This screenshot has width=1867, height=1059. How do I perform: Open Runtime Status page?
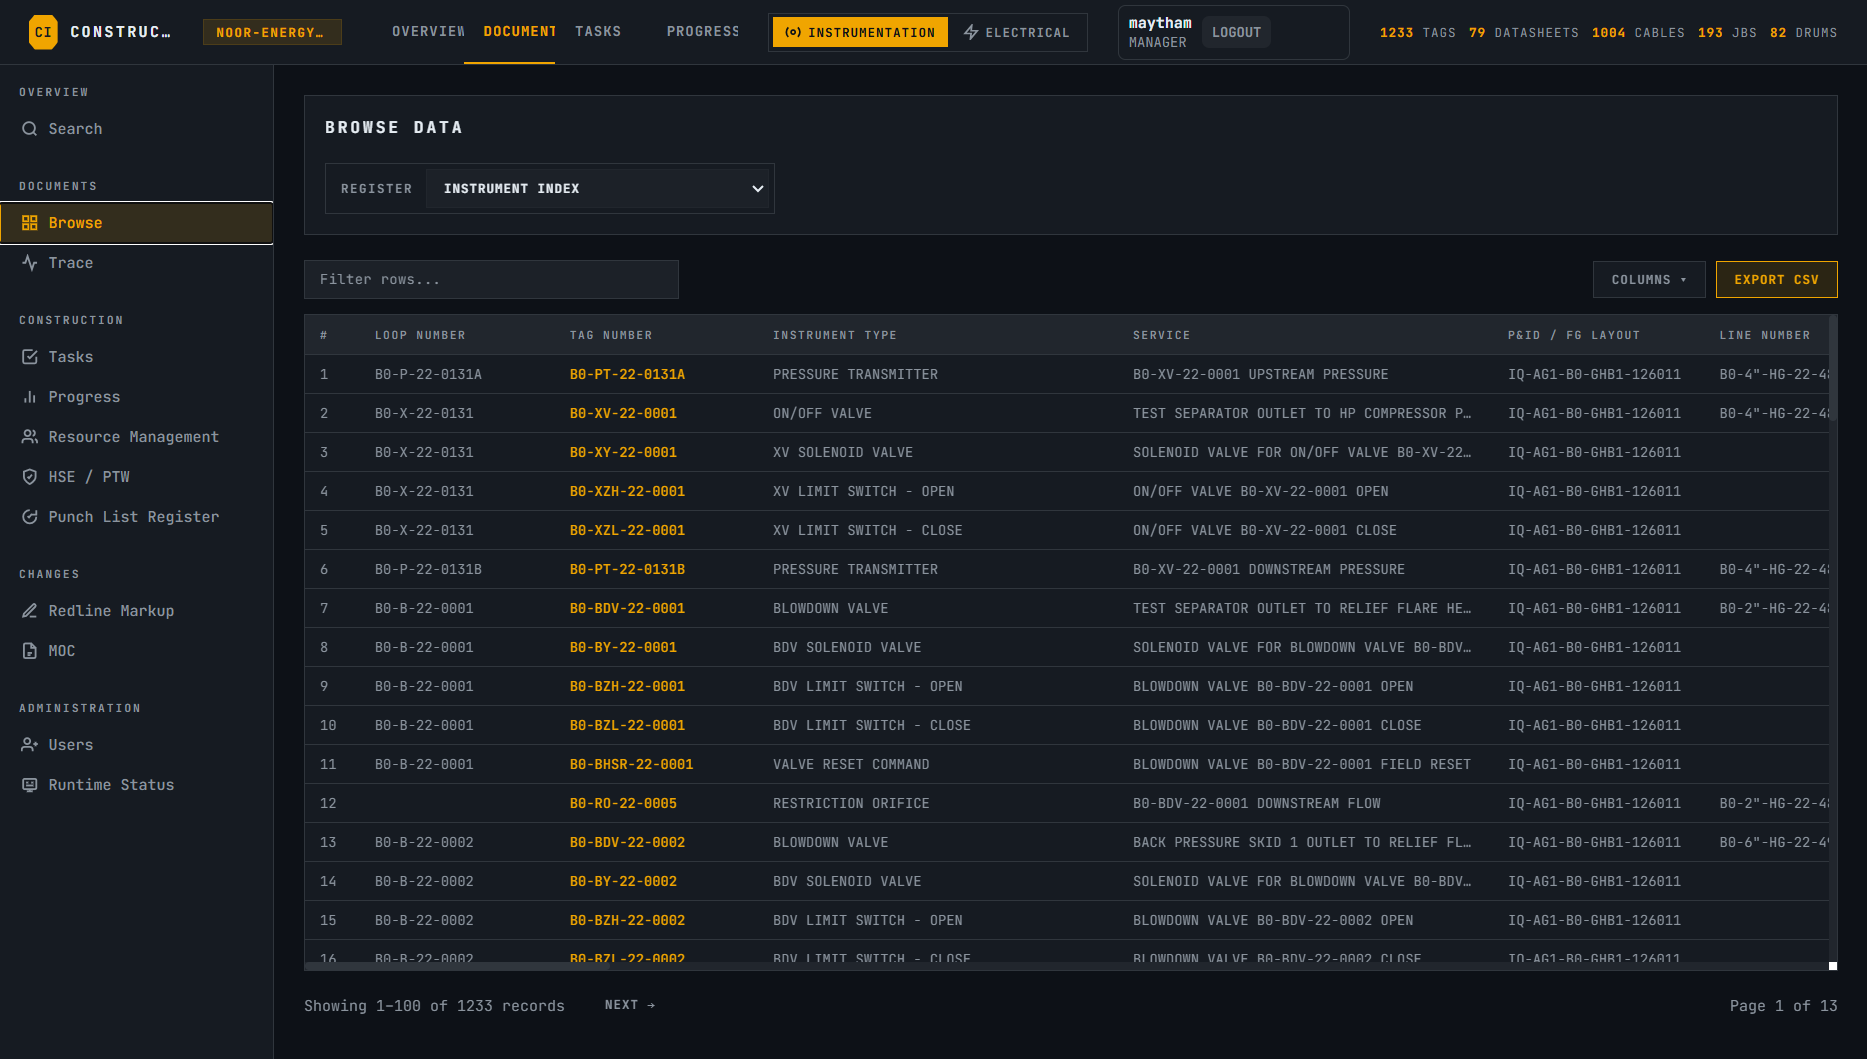pos(137,785)
